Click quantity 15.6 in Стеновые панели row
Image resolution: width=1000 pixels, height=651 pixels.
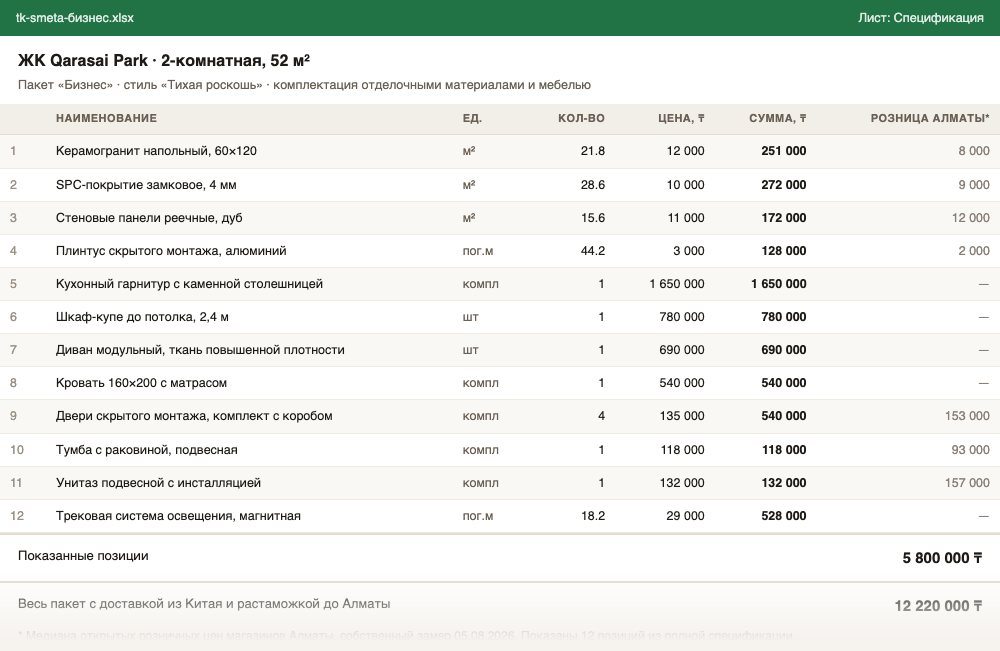[593, 218]
